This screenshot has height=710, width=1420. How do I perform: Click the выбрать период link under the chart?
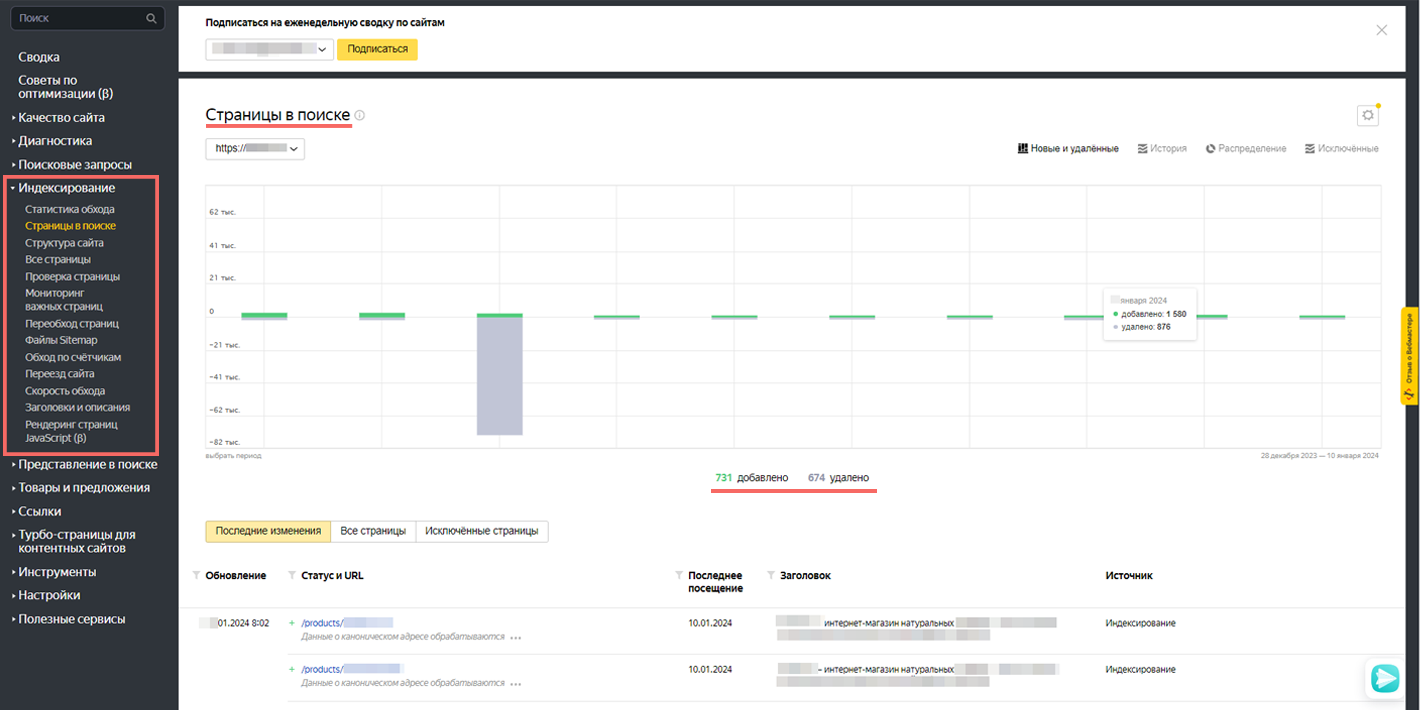tap(233, 455)
